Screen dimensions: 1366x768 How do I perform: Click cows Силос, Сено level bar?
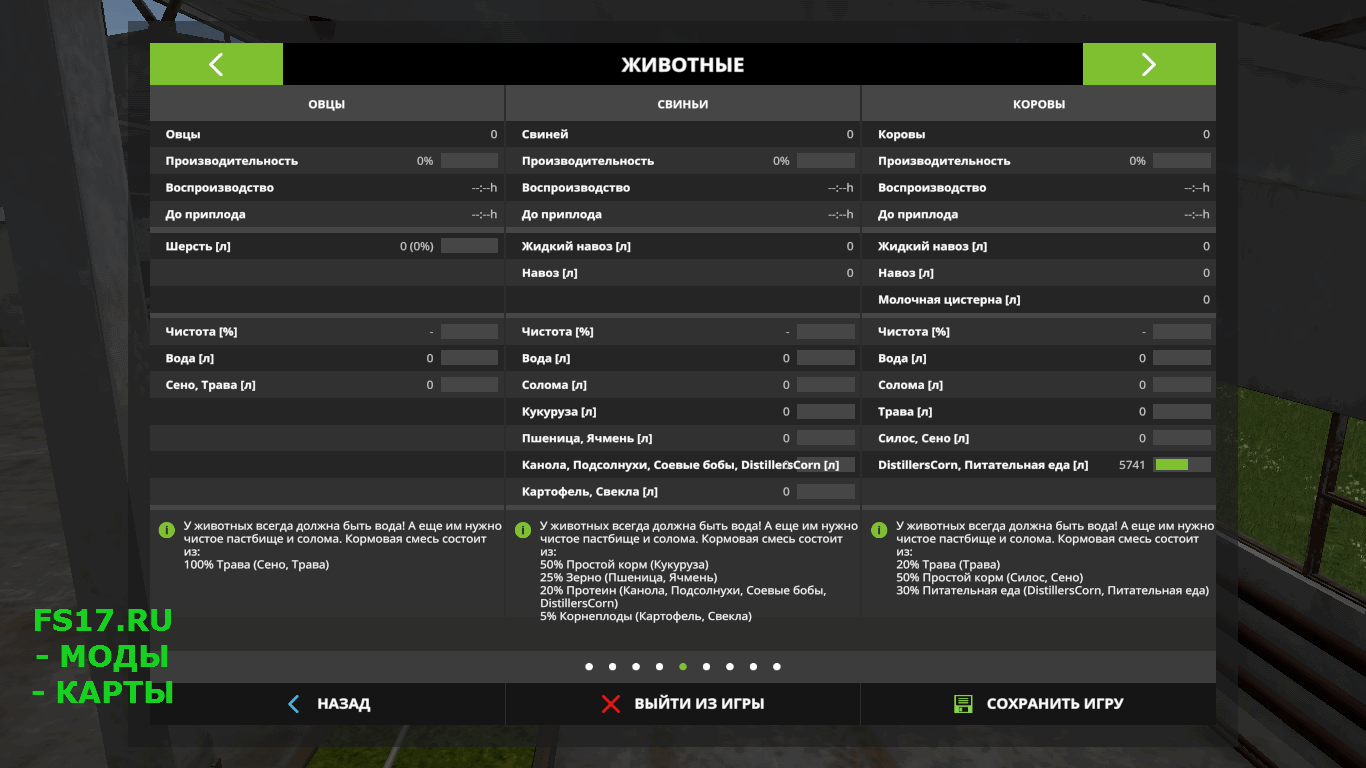(x=1182, y=438)
